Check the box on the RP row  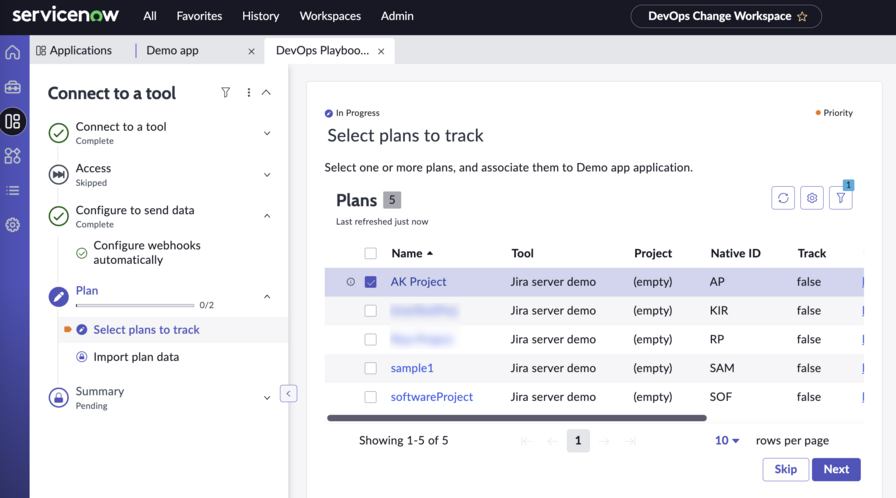coord(371,339)
